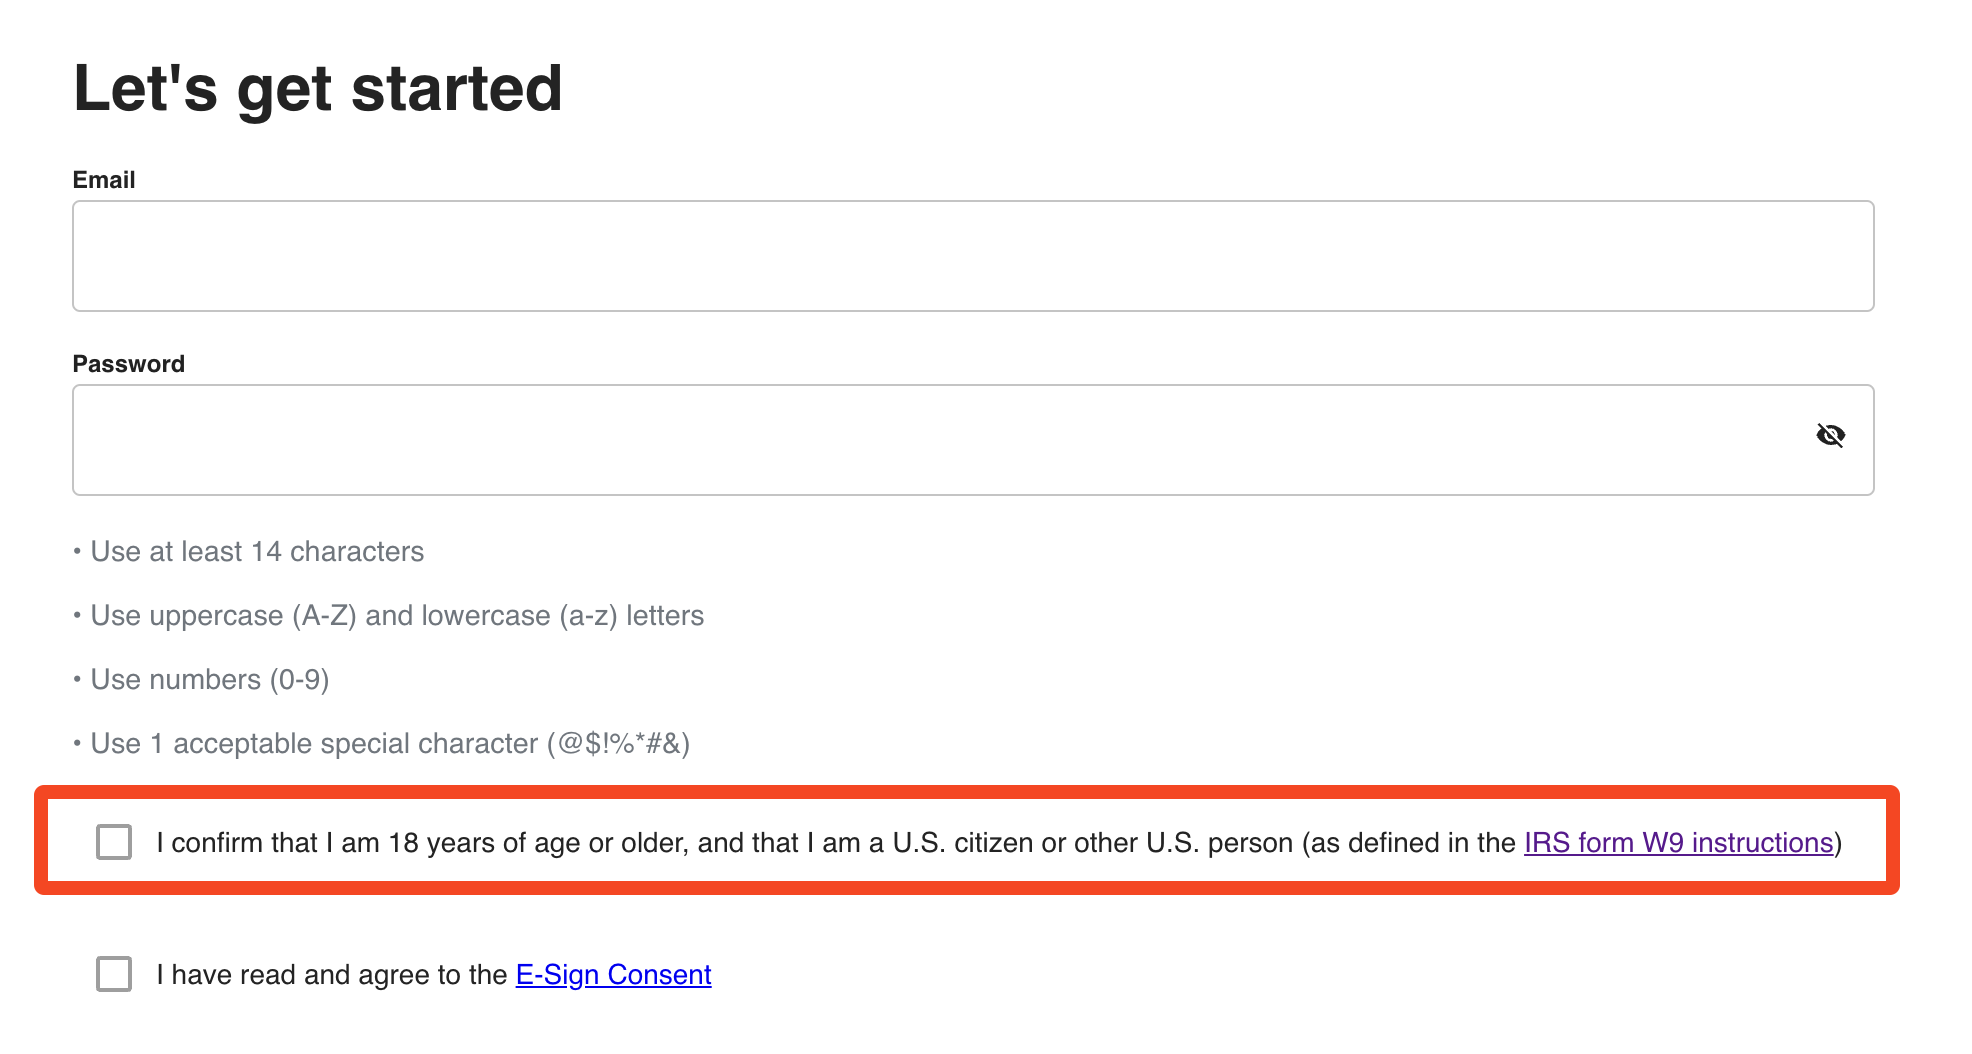Tick the E-Sign Consent agreement checkbox
Viewport: 1972px width, 1054px height.
pyautogui.click(x=114, y=974)
